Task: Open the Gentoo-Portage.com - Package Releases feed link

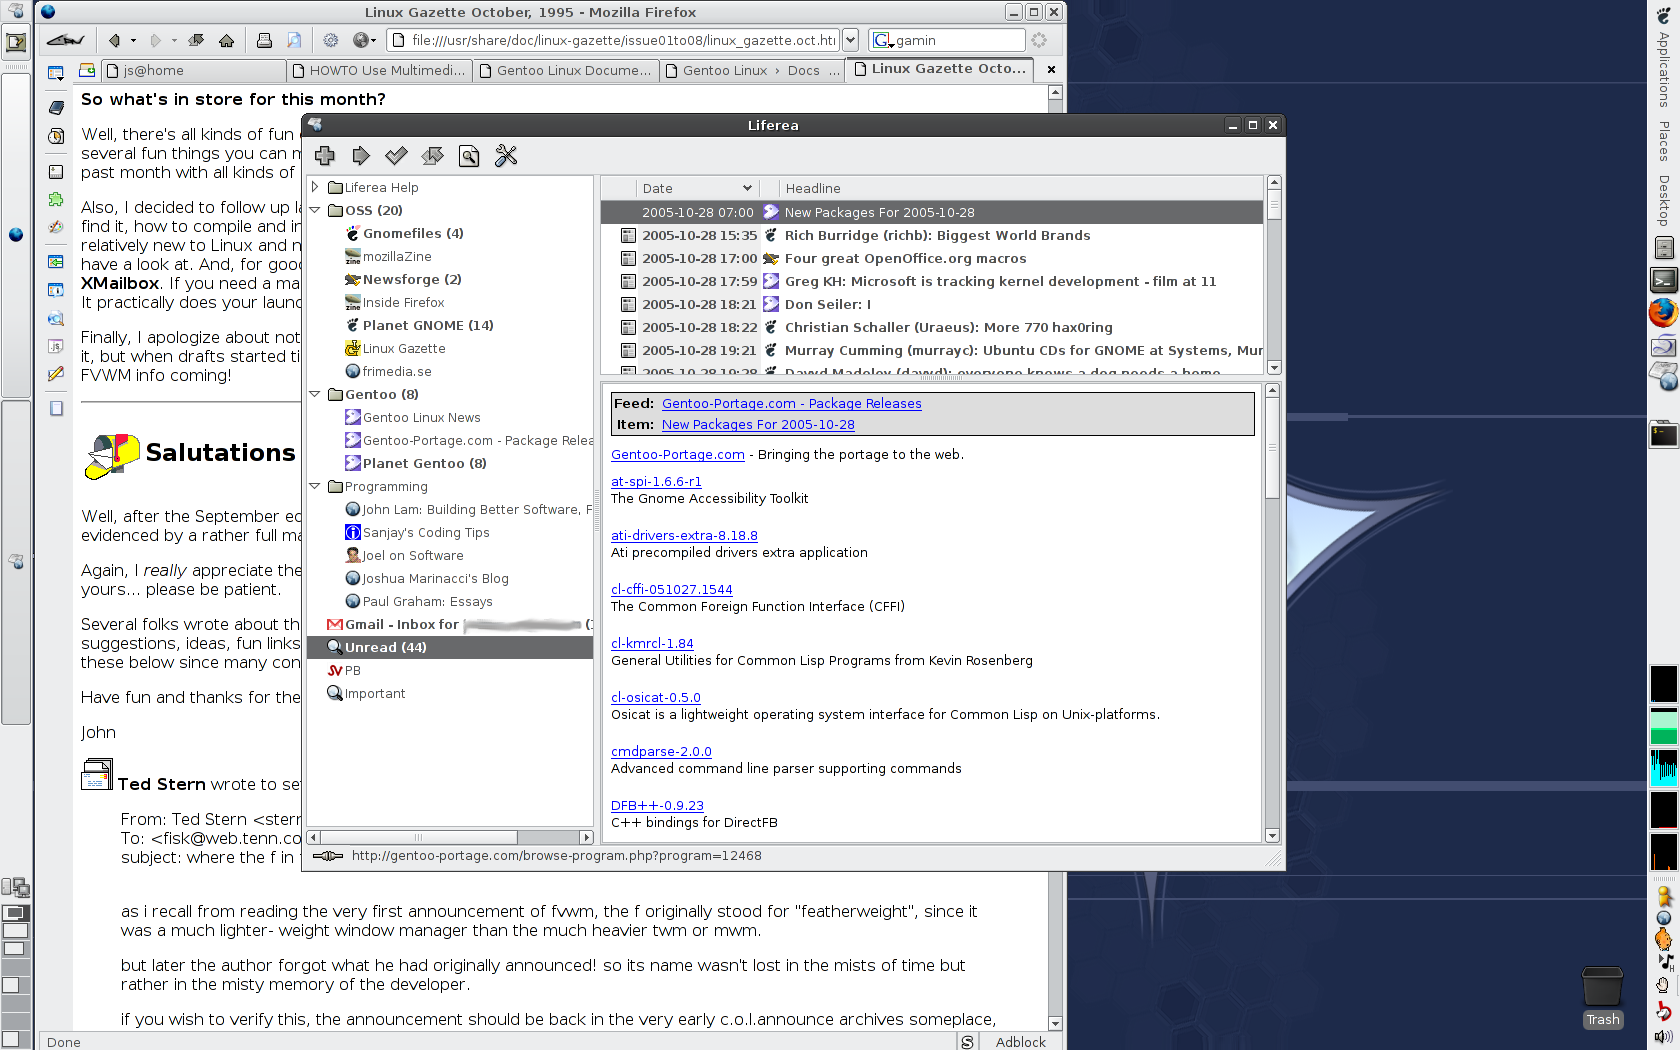Action: click(x=791, y=403)
